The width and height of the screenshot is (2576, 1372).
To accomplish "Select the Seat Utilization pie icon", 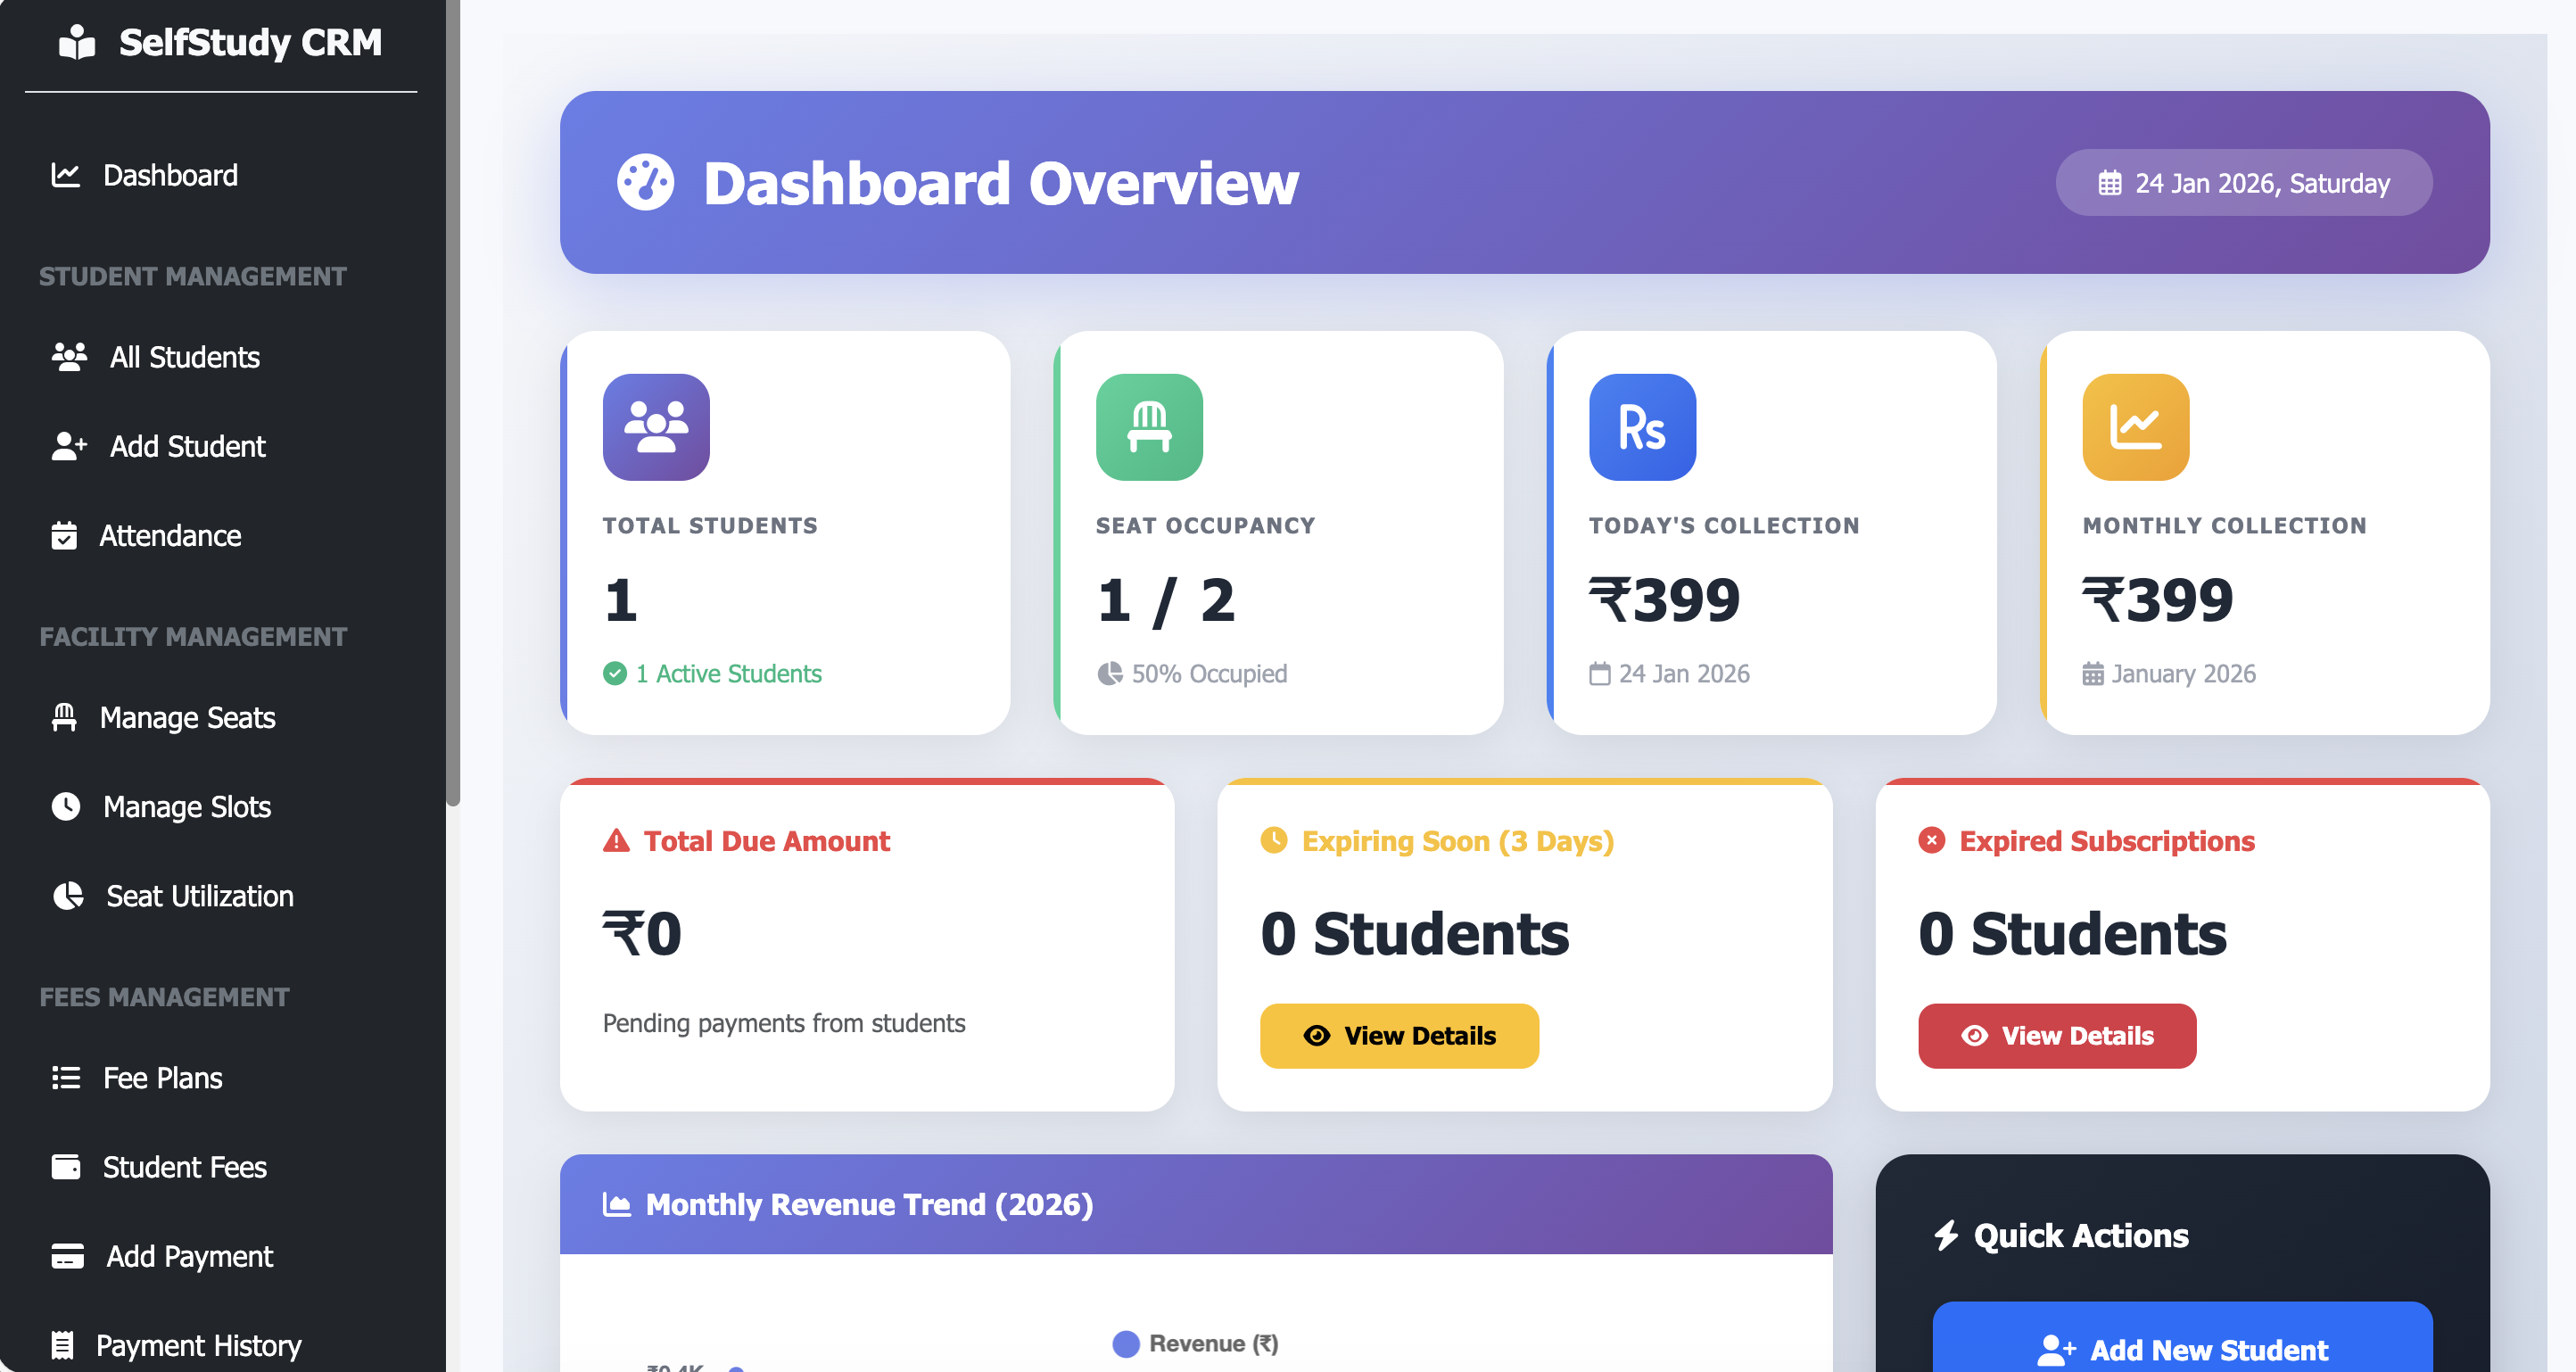I will pos(67,897).
